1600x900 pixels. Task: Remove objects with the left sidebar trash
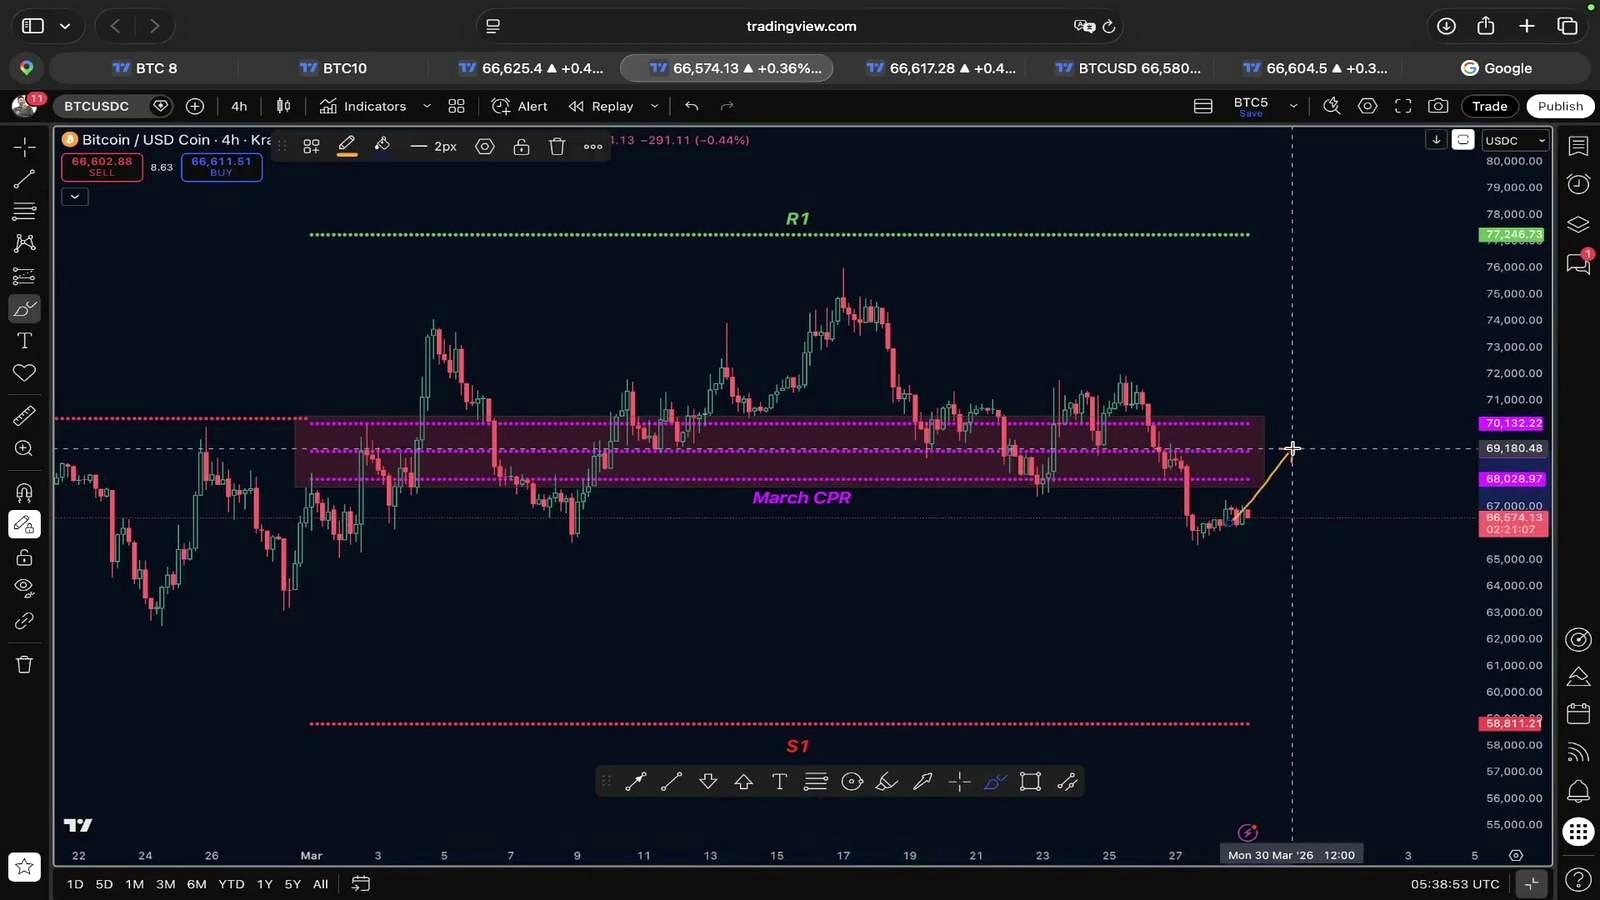tap(24, 665)
